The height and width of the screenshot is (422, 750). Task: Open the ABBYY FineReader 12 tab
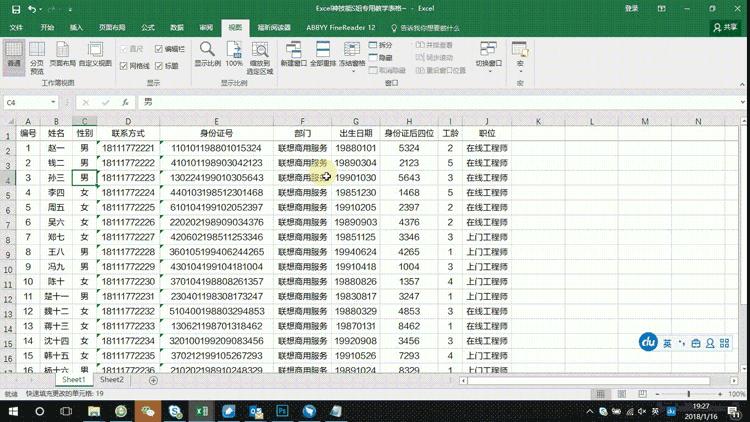(x=341, y=28)
